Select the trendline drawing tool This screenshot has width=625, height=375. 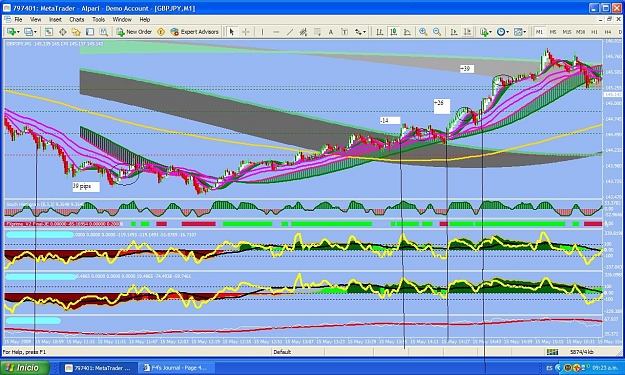coord(290,32)
